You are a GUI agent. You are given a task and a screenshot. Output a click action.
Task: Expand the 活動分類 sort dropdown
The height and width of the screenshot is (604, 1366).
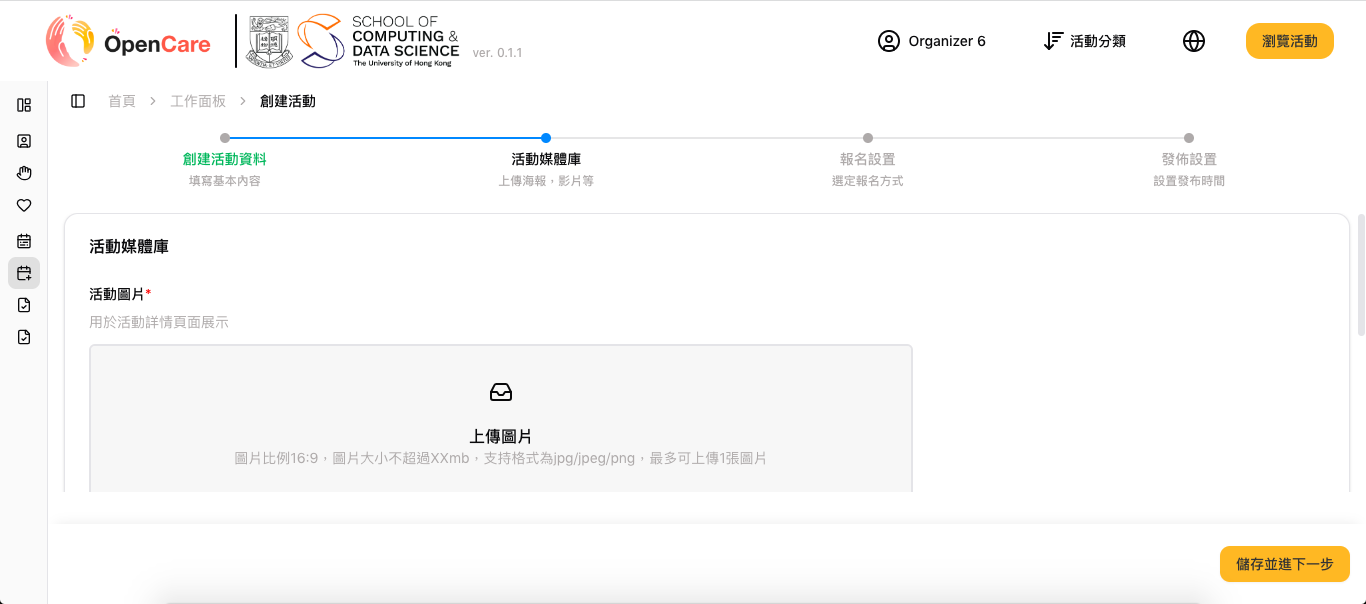pyautogui.click(x=1084, y=41)
